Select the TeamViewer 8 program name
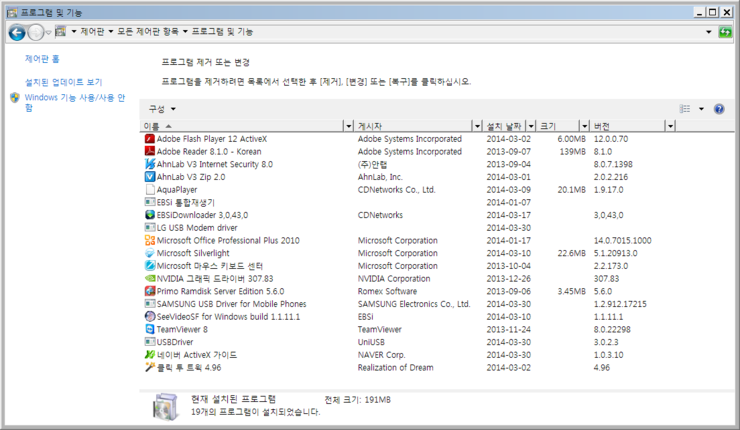740x430 pixels. [x=182, y=329]
